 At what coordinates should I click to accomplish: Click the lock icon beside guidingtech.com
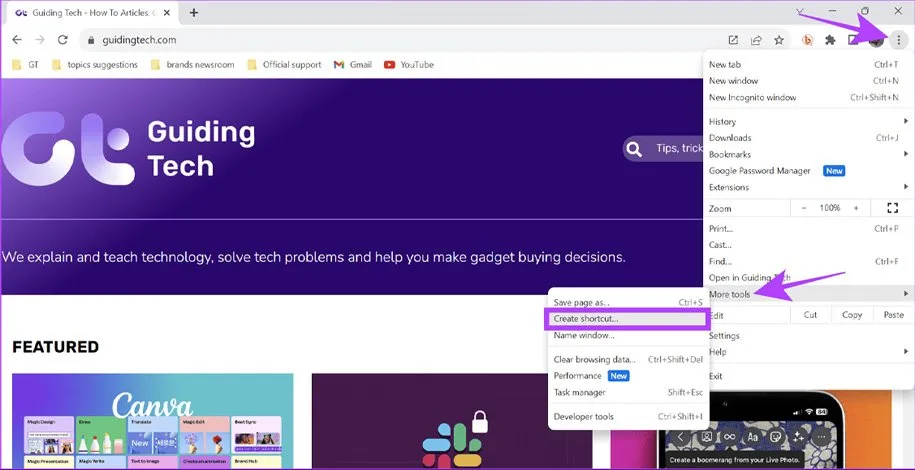[90, 40]
